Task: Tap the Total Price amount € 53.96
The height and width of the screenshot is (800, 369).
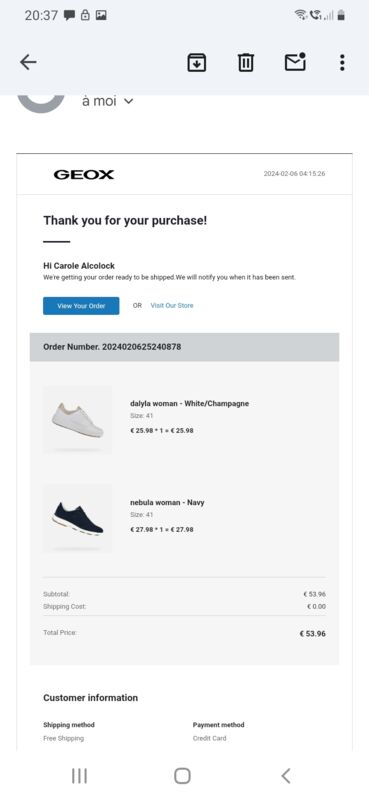Action: point(312,634)
